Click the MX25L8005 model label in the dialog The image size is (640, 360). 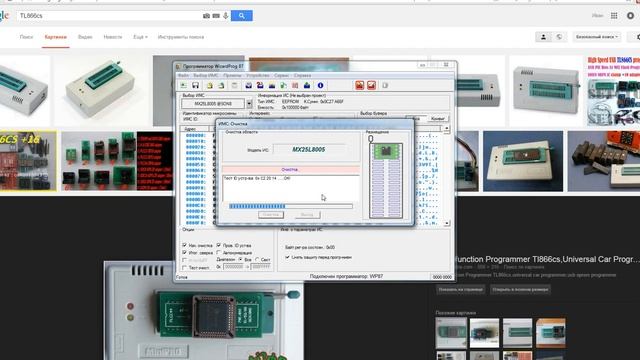(x=309, y=149)
